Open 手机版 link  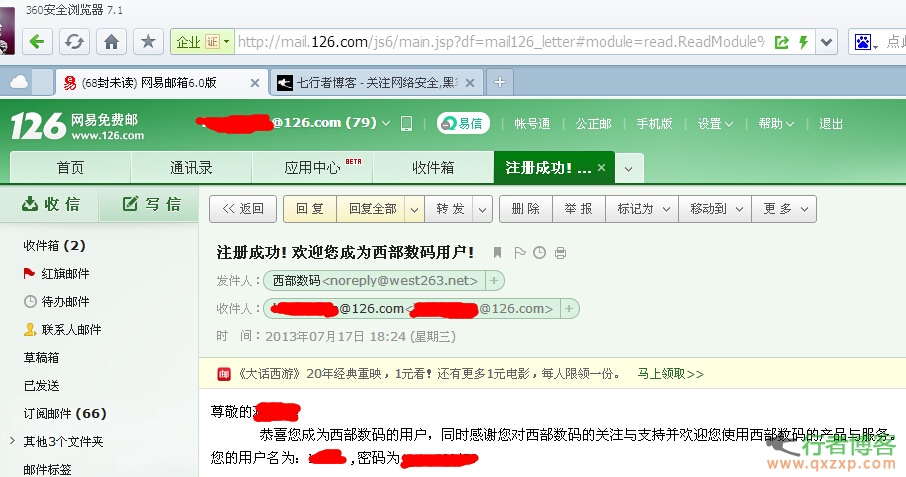point(654,124)
